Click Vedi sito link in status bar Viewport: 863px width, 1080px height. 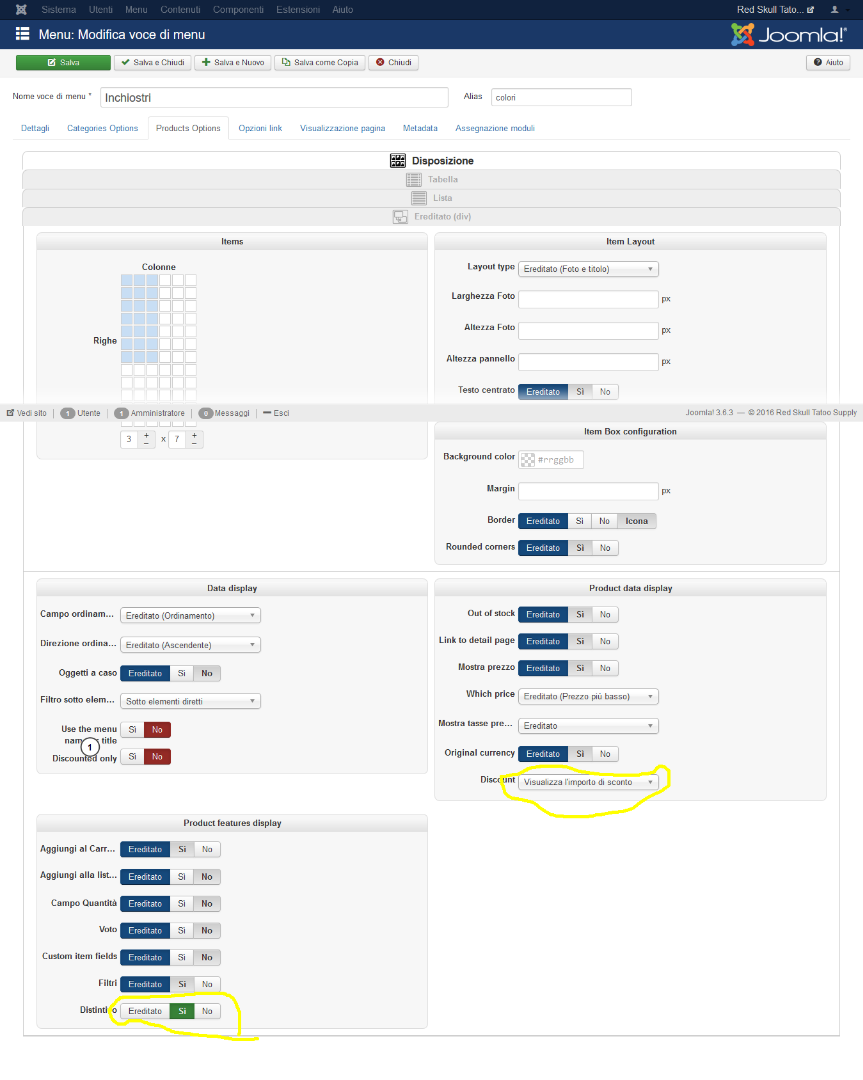click(27, 413)
